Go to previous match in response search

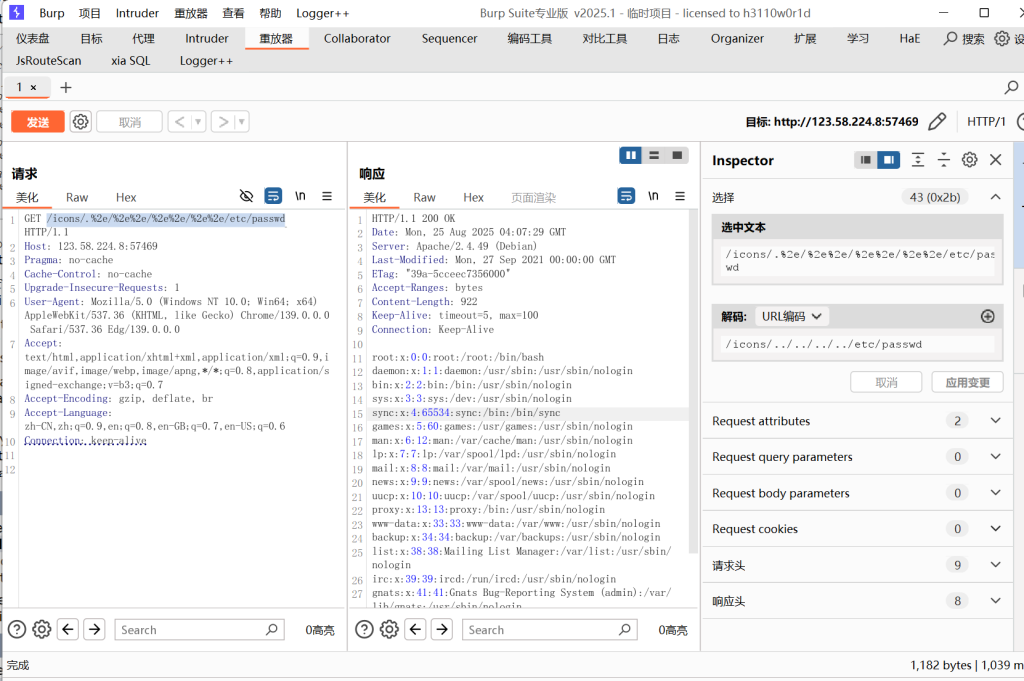(x=415, y=629)
